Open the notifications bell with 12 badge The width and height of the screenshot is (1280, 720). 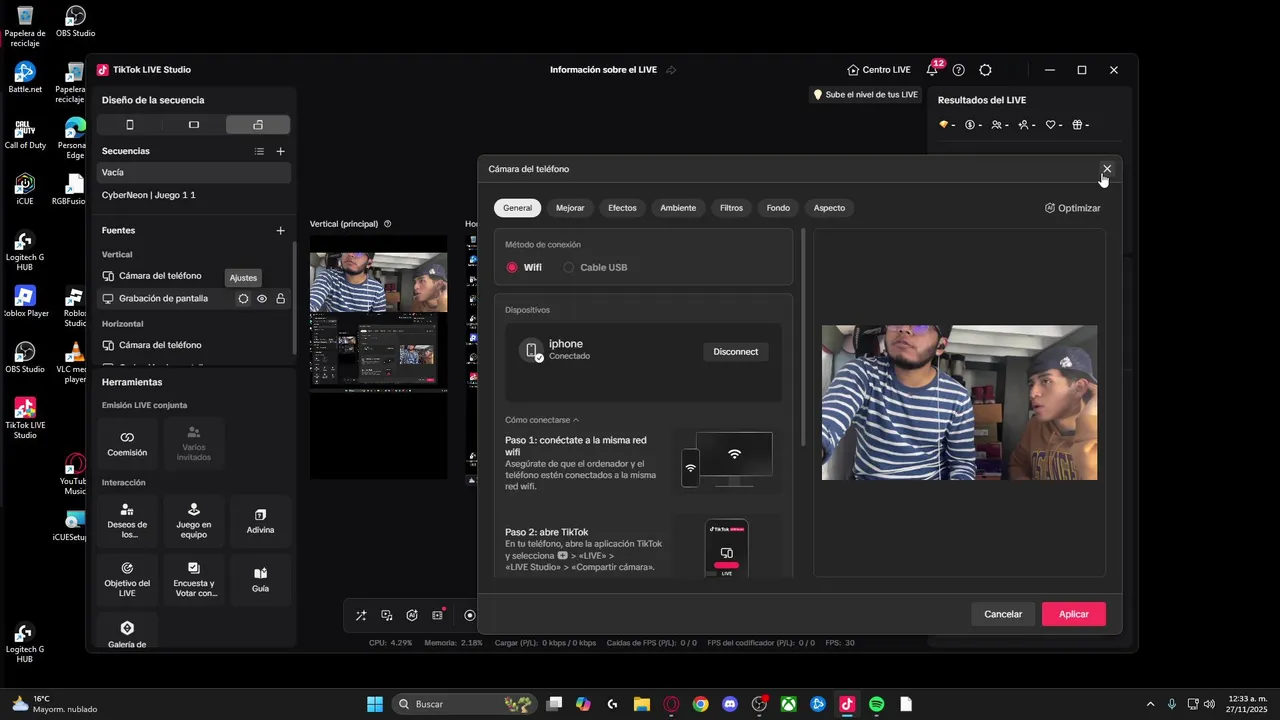click(x=932, y=70)
